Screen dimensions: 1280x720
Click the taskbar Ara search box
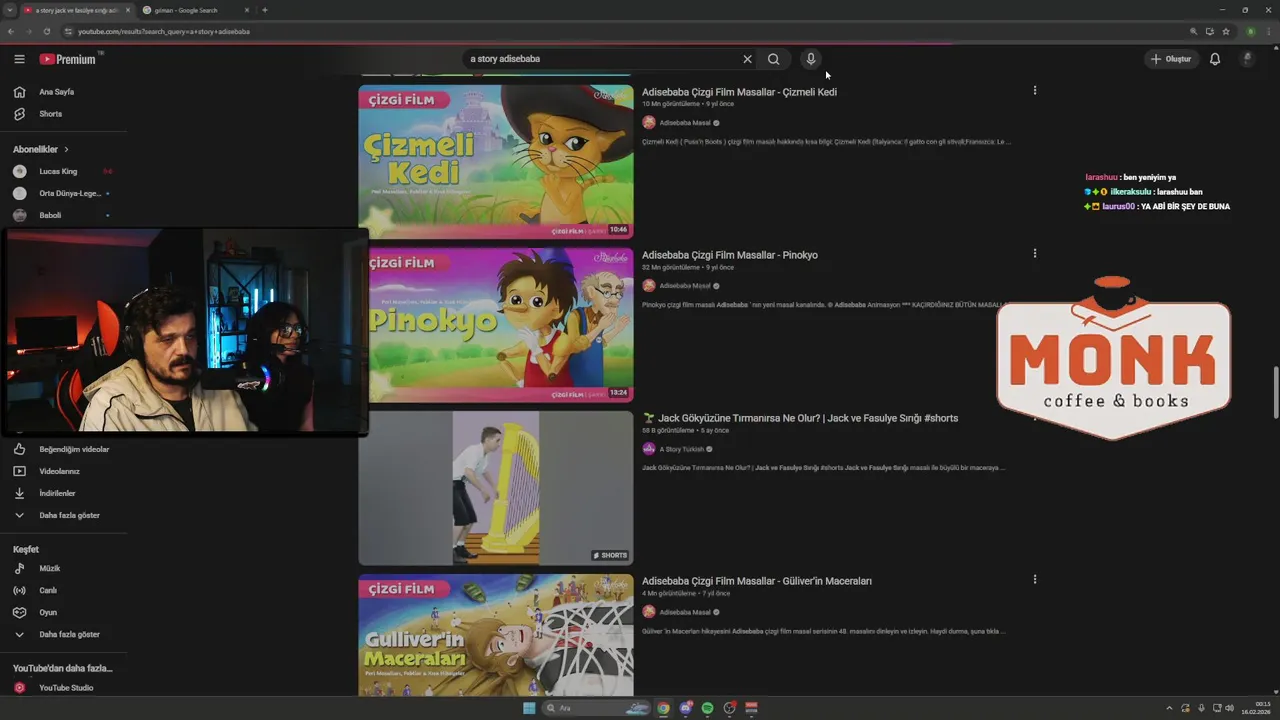(597, 708)
